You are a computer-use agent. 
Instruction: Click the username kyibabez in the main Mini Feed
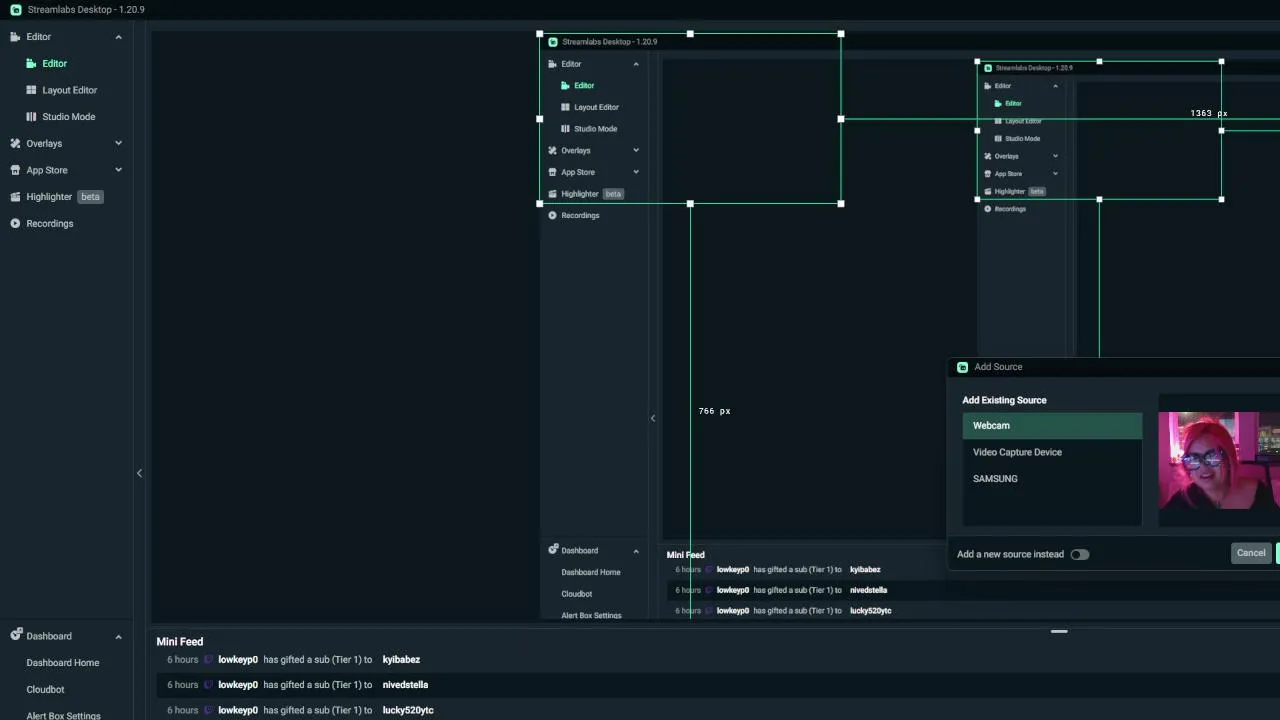pos(401,660)
